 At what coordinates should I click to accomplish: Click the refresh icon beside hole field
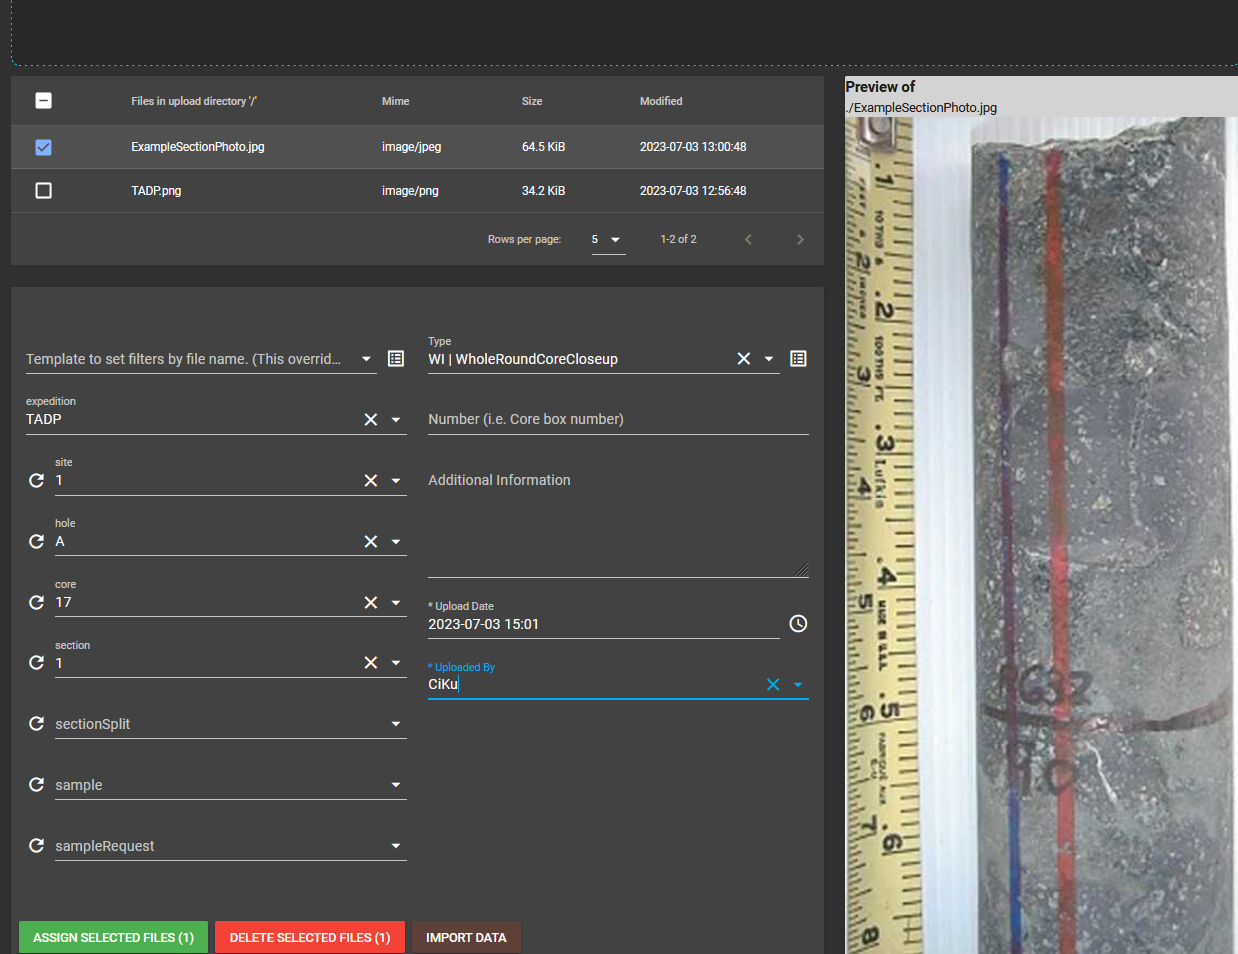click(x=36, y=542)
